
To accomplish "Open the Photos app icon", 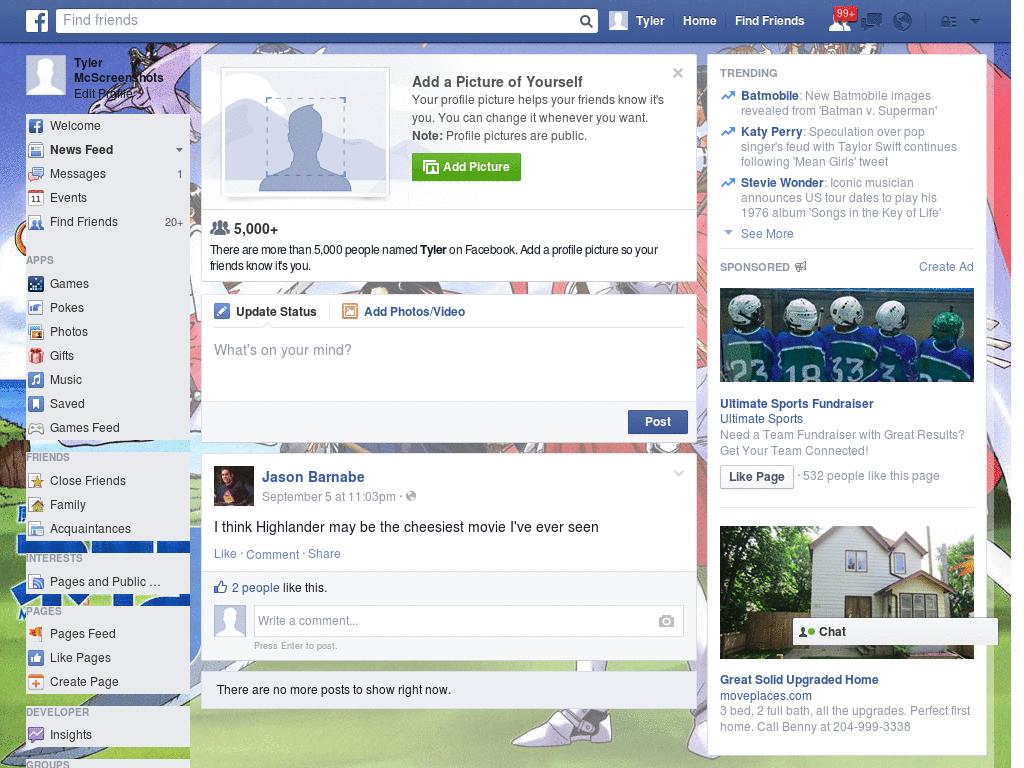I will (x=36, y=332).
